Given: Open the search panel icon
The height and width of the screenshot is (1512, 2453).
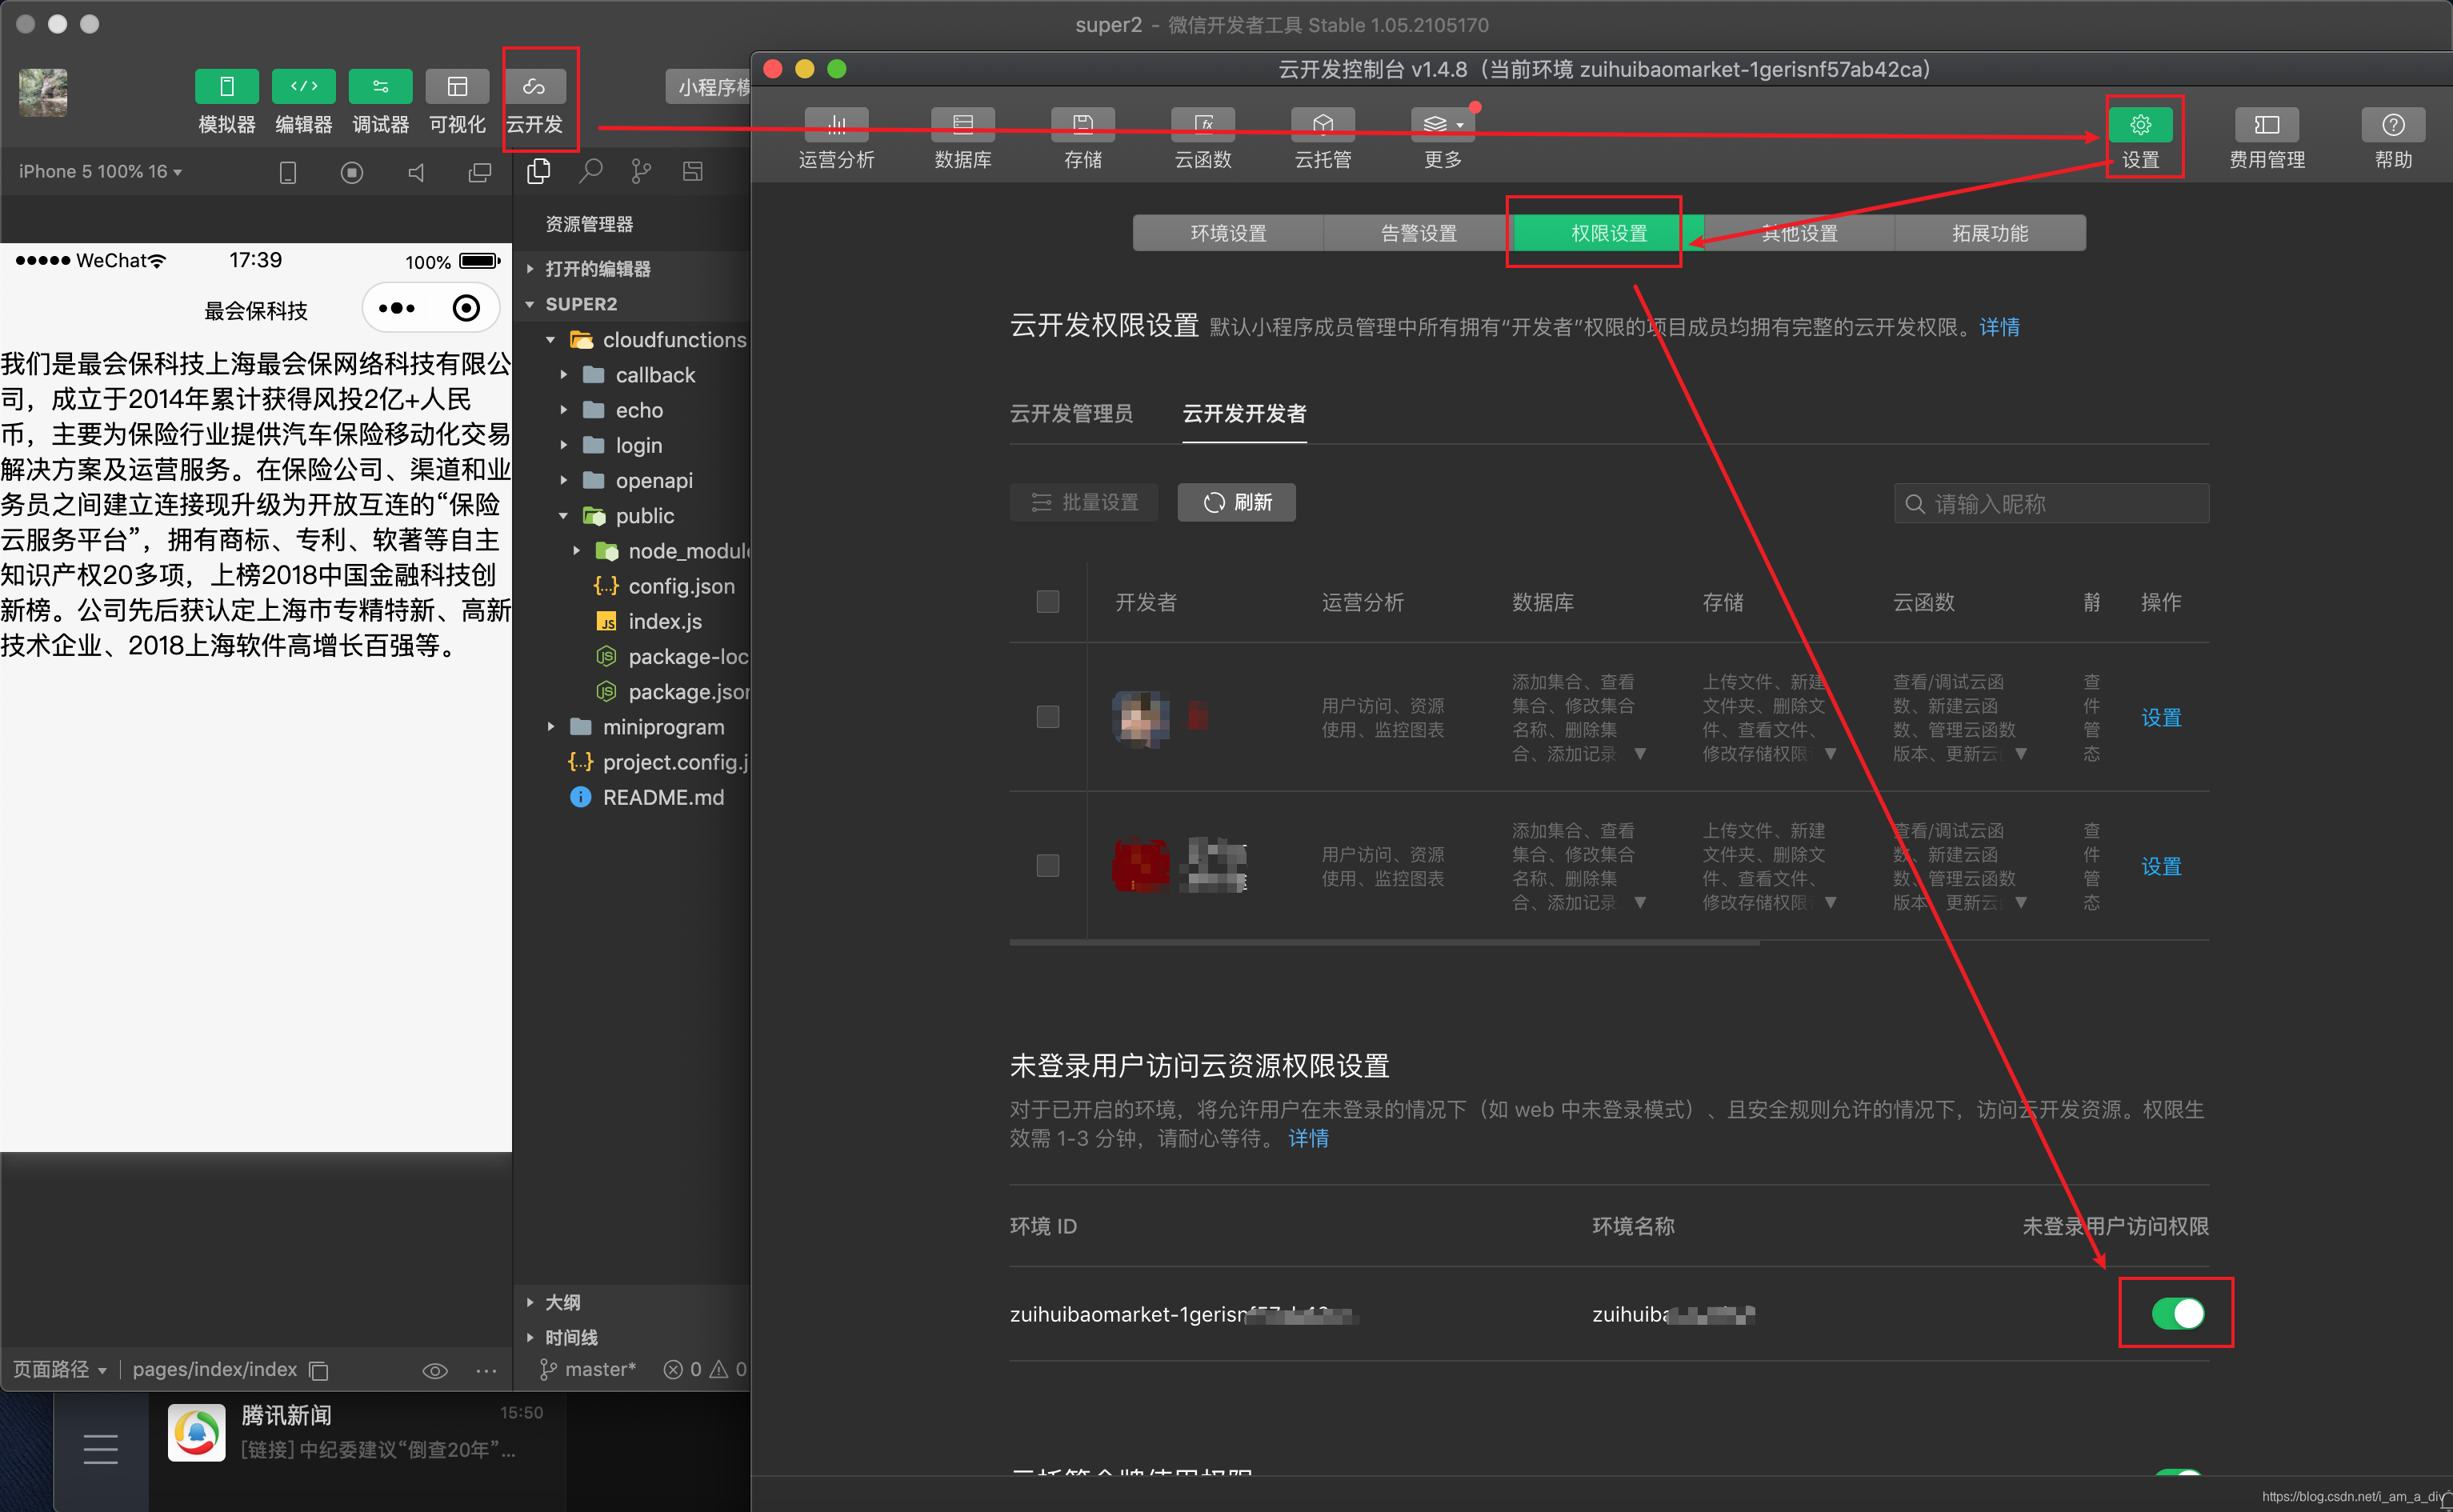Looking at the screenshot, I should [590, 171].
